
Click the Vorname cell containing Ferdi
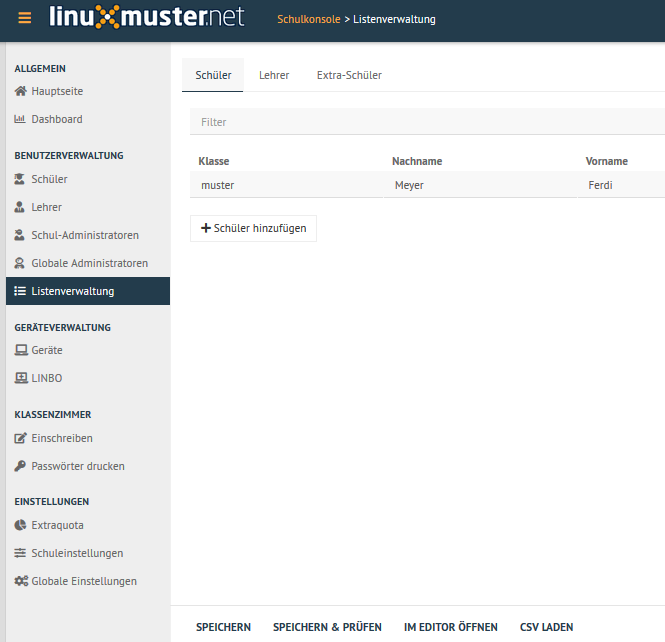621,185
